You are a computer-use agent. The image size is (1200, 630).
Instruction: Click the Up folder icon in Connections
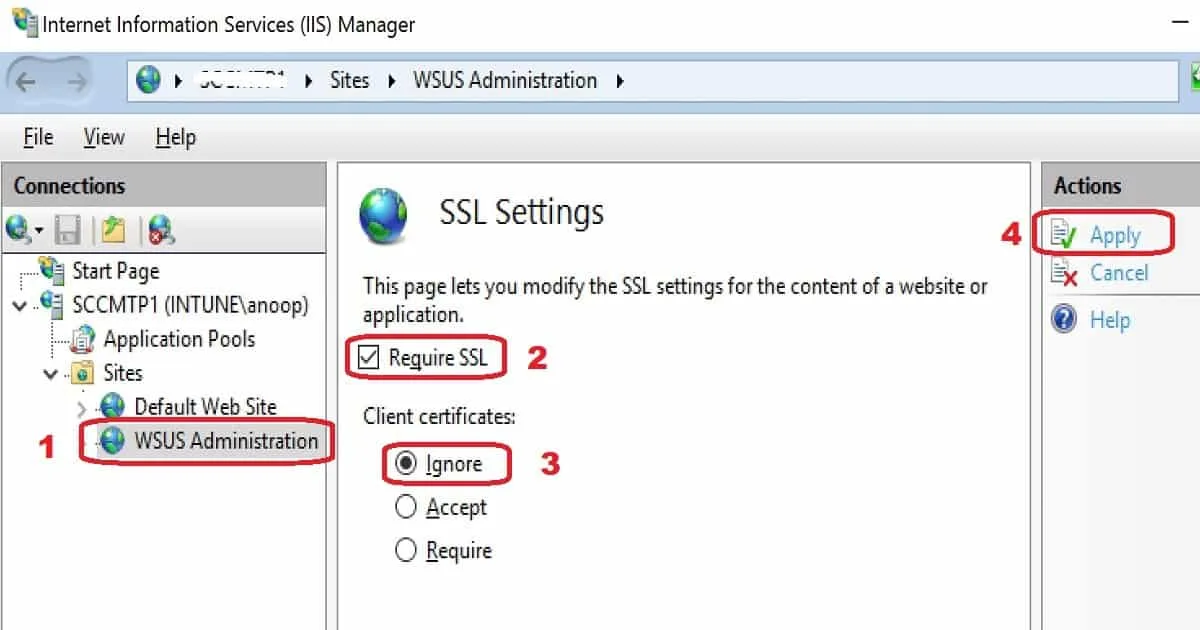113,231
